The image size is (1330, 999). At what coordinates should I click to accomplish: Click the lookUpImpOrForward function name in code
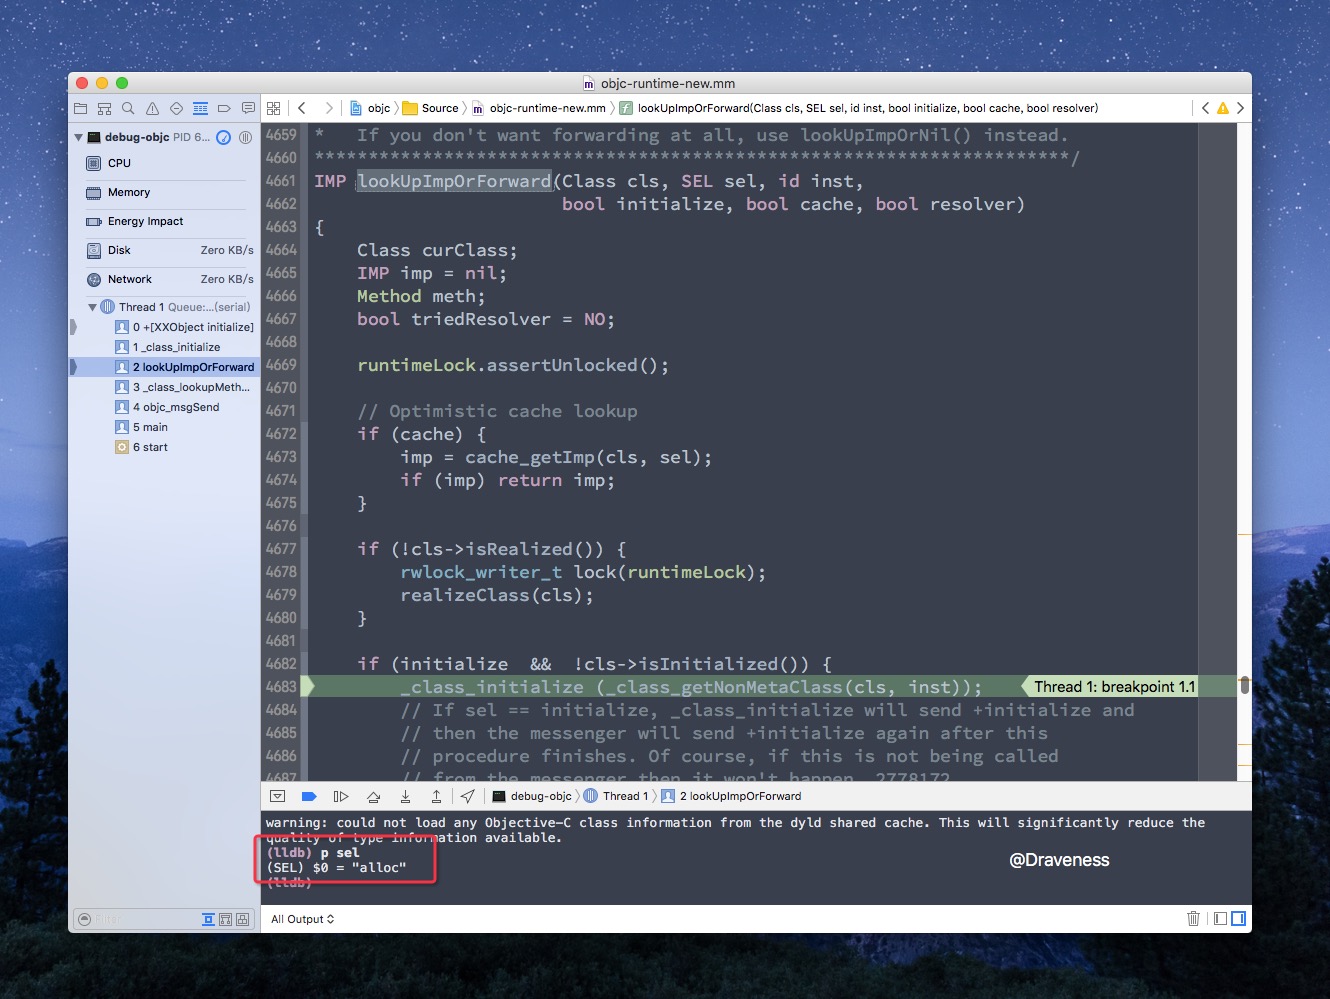(455, 181)
